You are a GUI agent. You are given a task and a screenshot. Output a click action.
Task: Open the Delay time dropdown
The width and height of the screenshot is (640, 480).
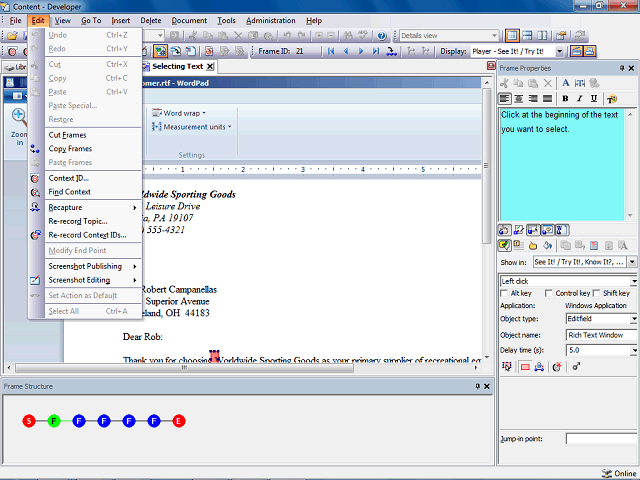[634, 350]
